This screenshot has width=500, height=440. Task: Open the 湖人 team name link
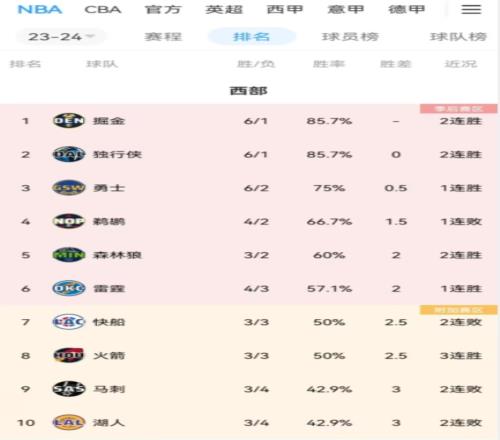coord(109,422)
